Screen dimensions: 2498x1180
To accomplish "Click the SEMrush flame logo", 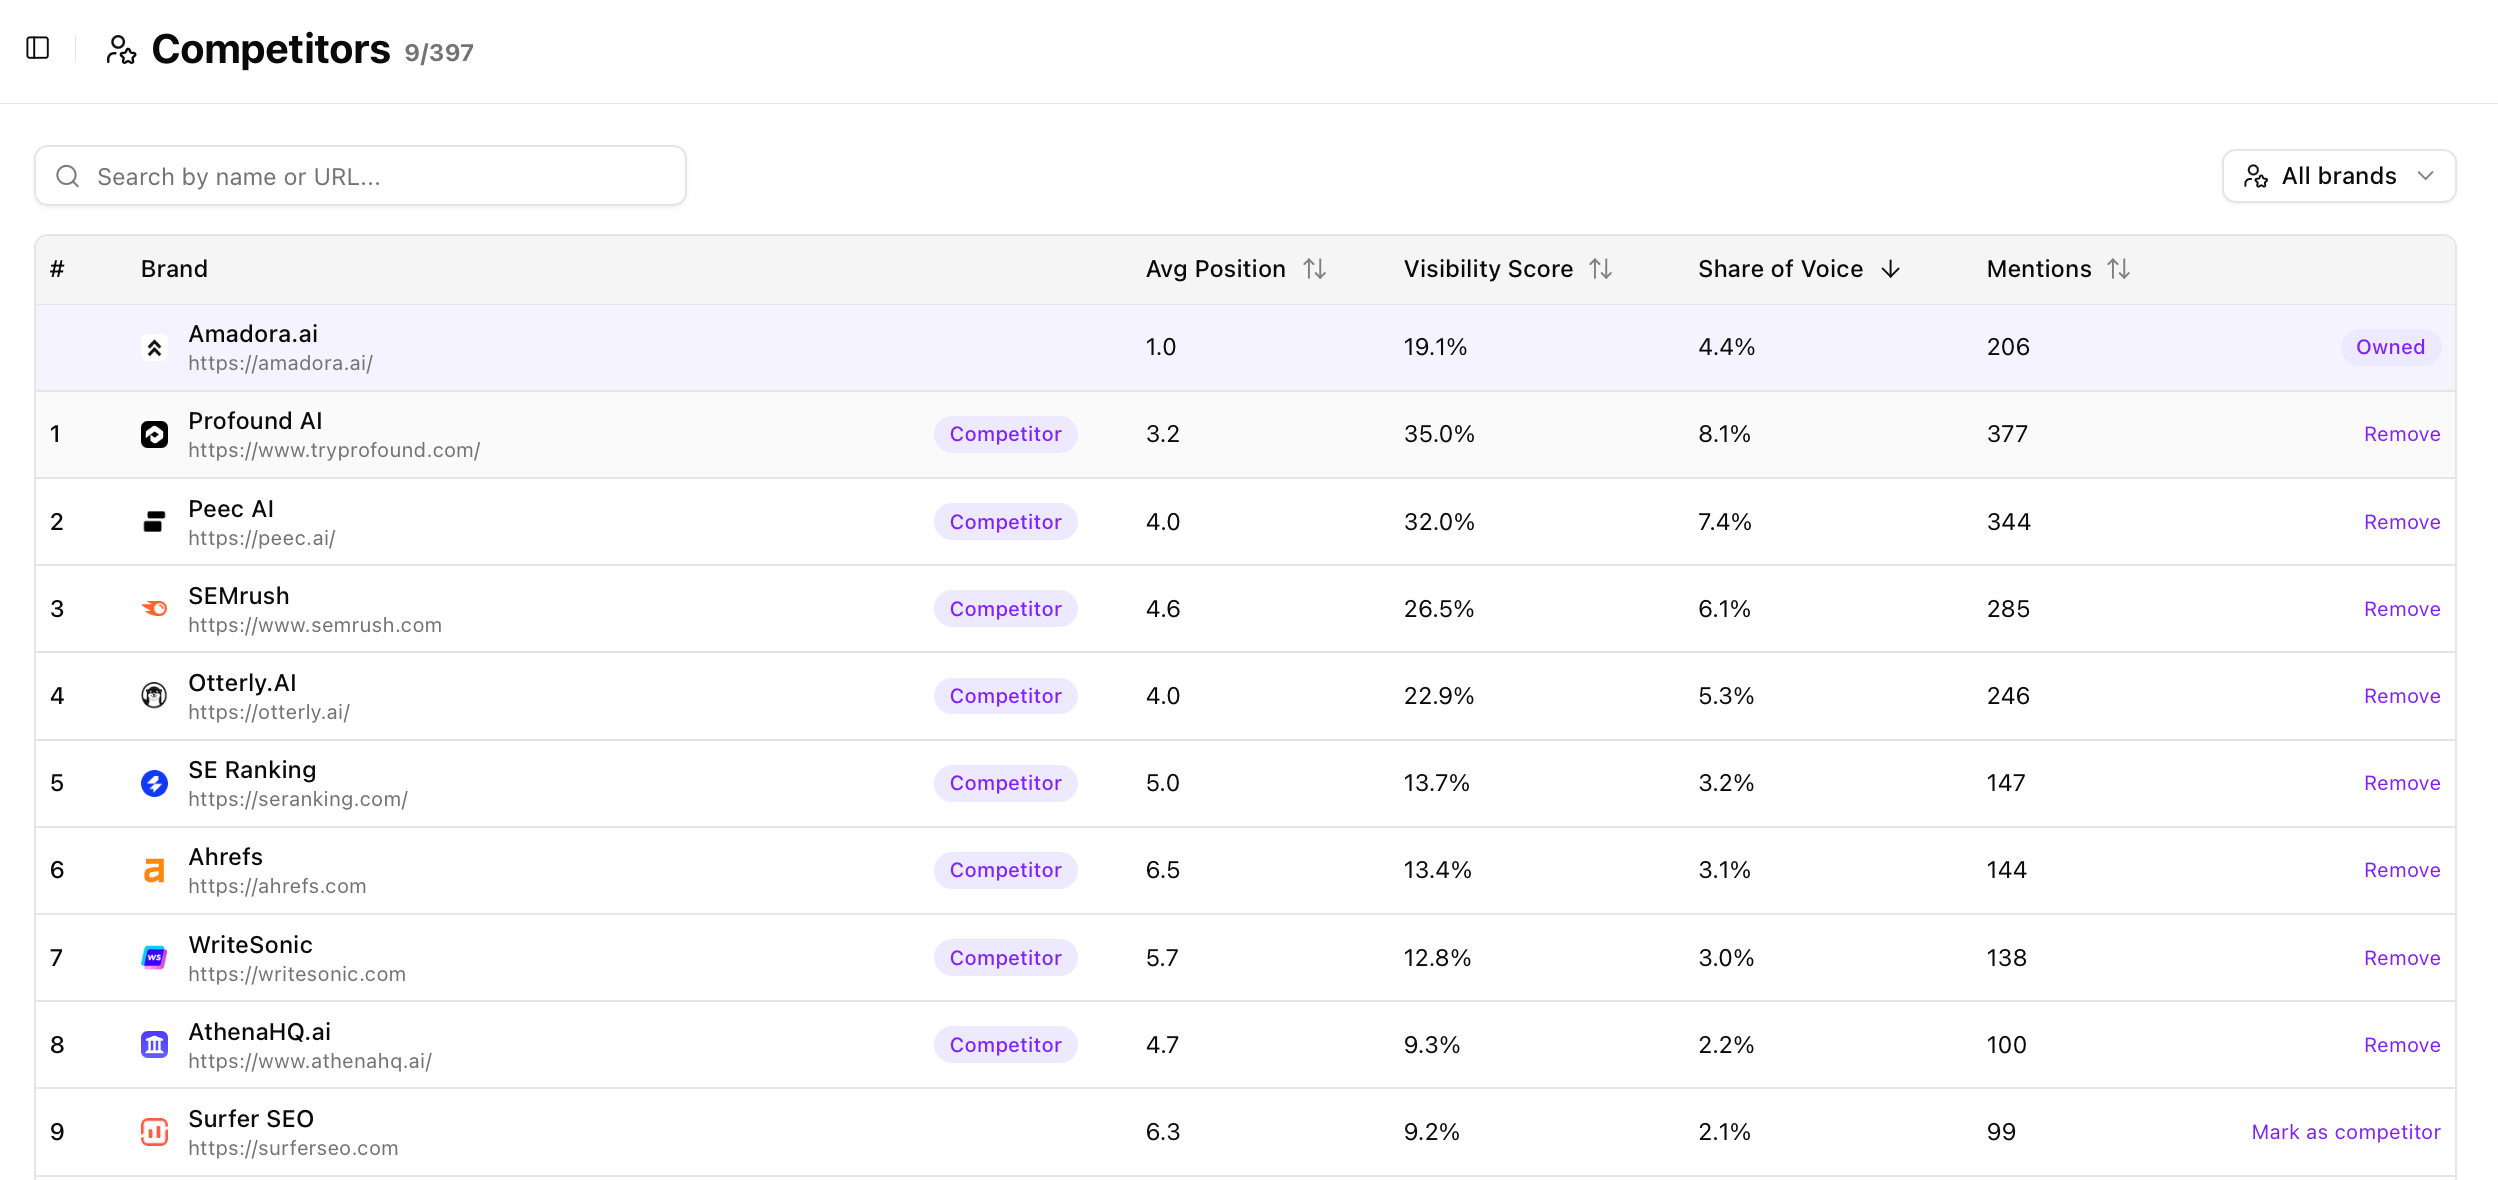I will tap(154, 608).
